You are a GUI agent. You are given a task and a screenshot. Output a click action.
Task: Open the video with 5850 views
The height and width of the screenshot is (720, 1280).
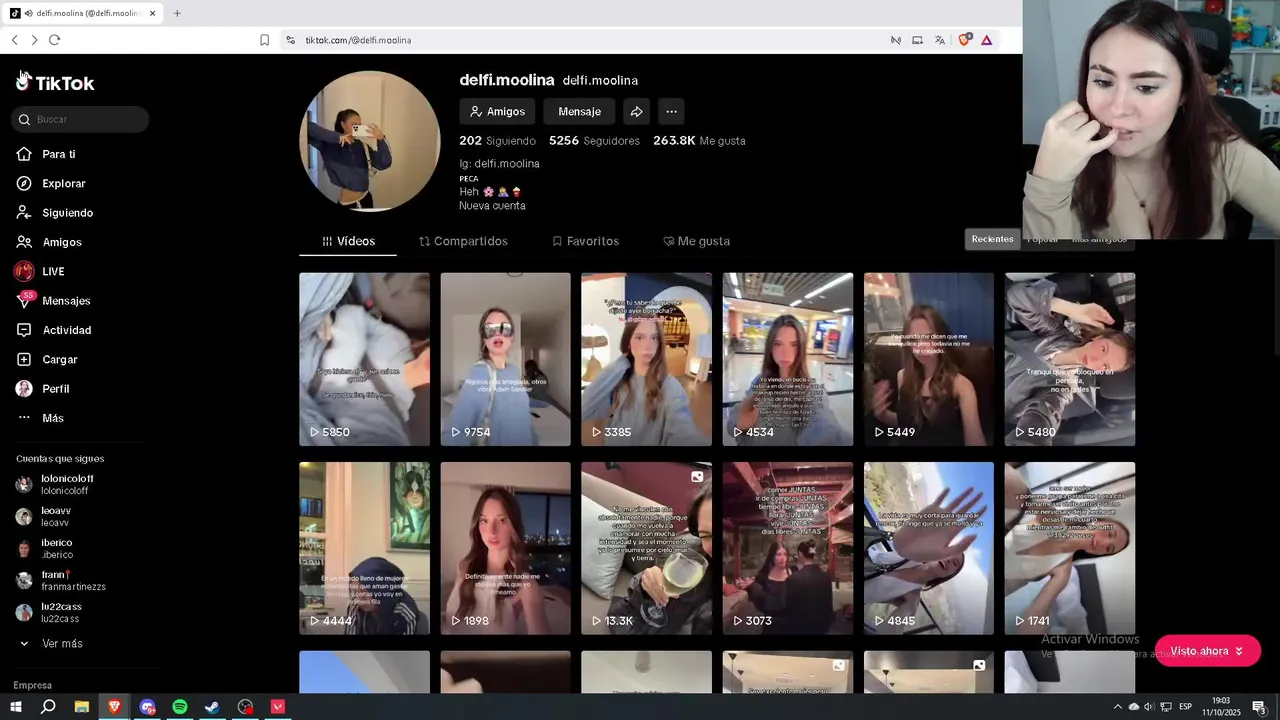[x=364, y=359]
